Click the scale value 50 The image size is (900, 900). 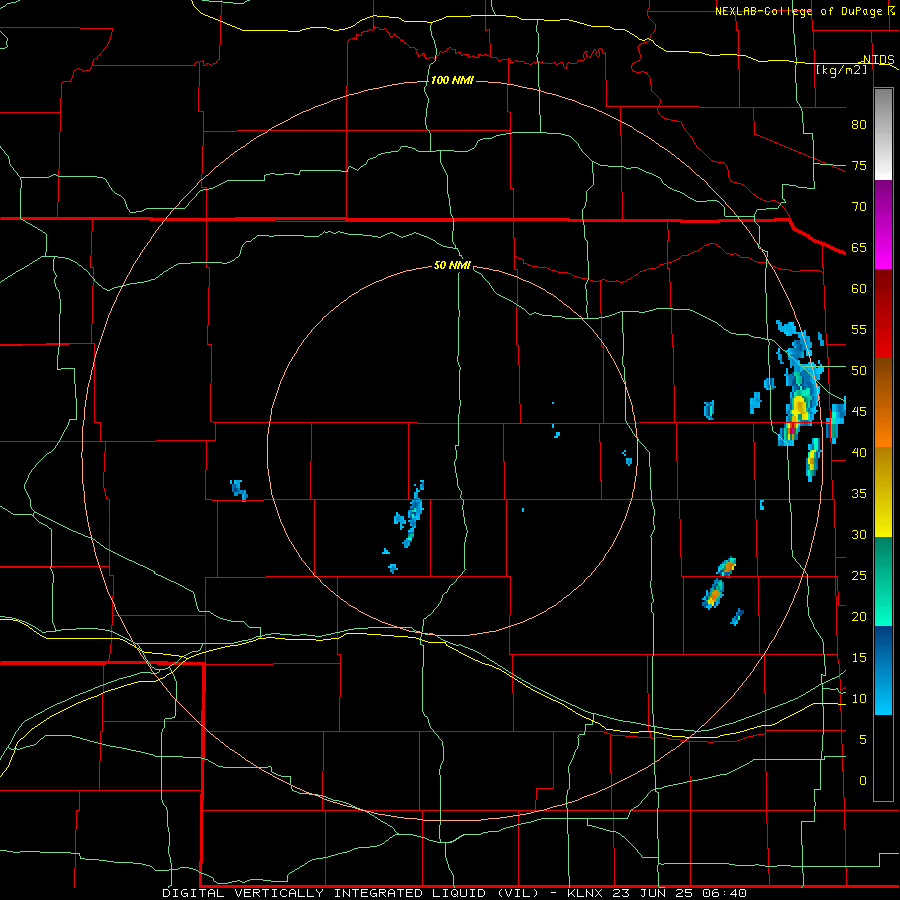coord(859,370)
